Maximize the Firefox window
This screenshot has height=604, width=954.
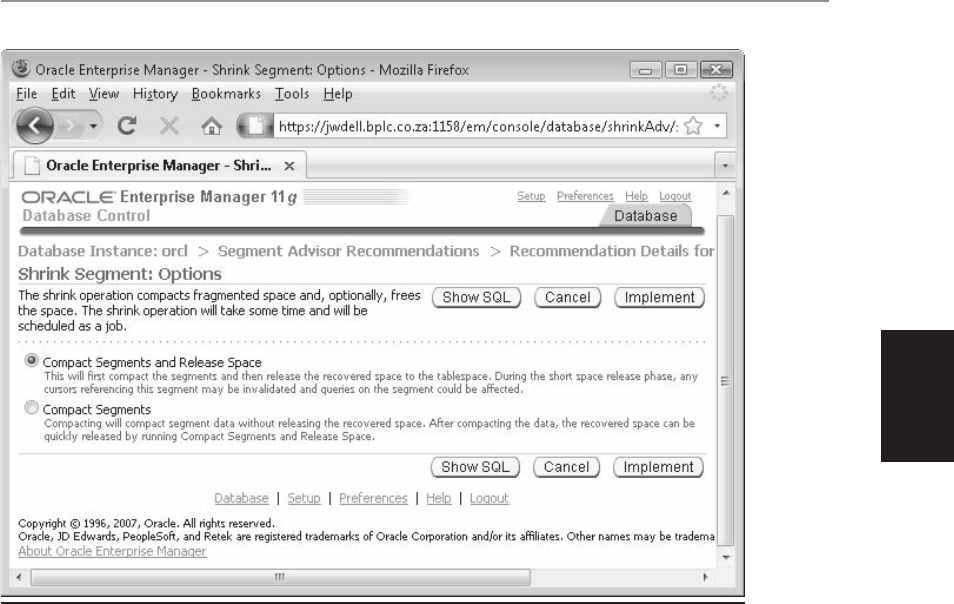(681, 70)
